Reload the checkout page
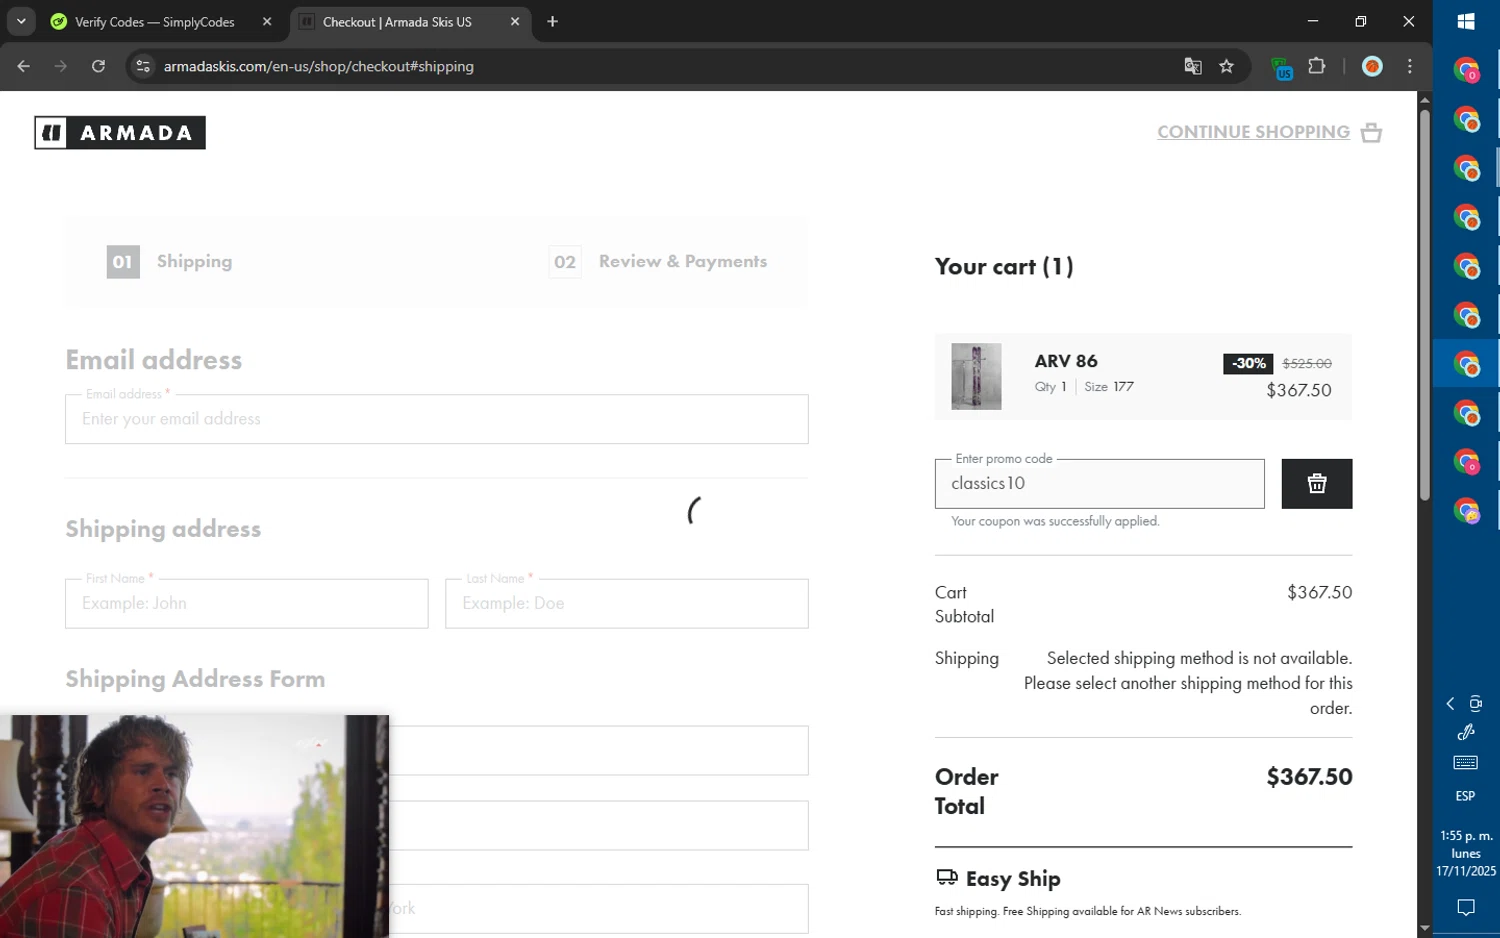 (x=98, y=66)
